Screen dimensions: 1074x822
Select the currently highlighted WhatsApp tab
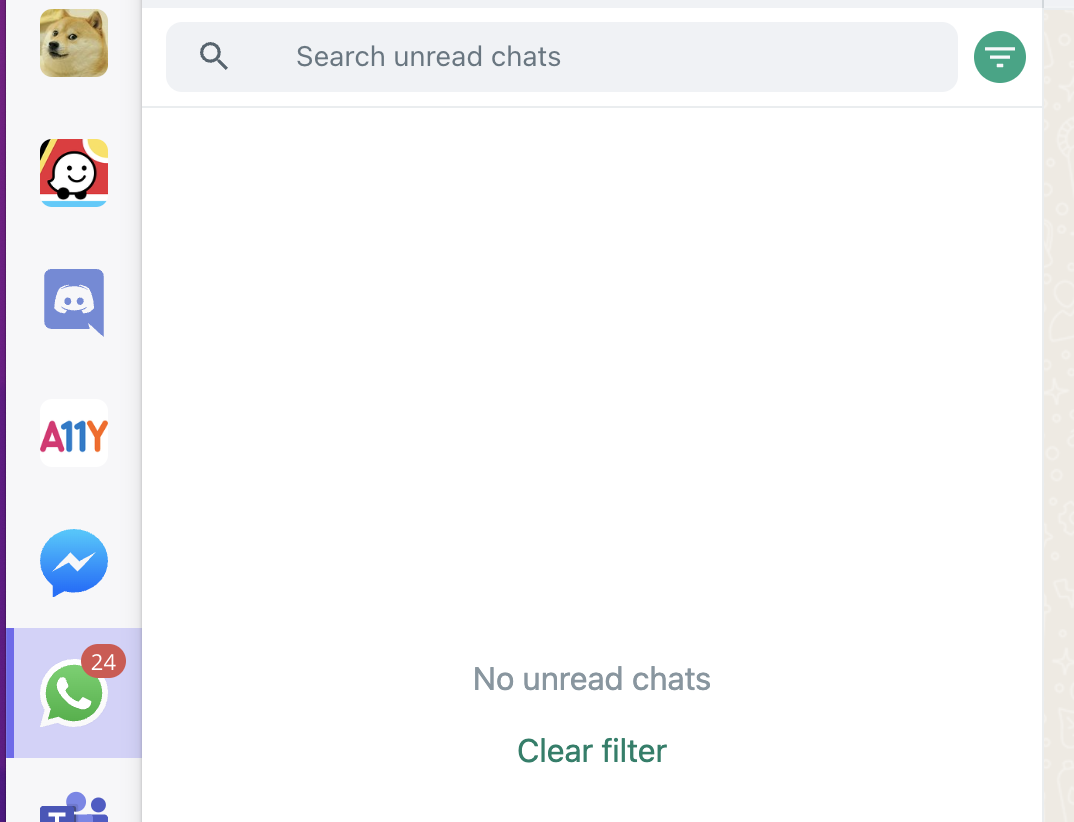click(74, 692)
